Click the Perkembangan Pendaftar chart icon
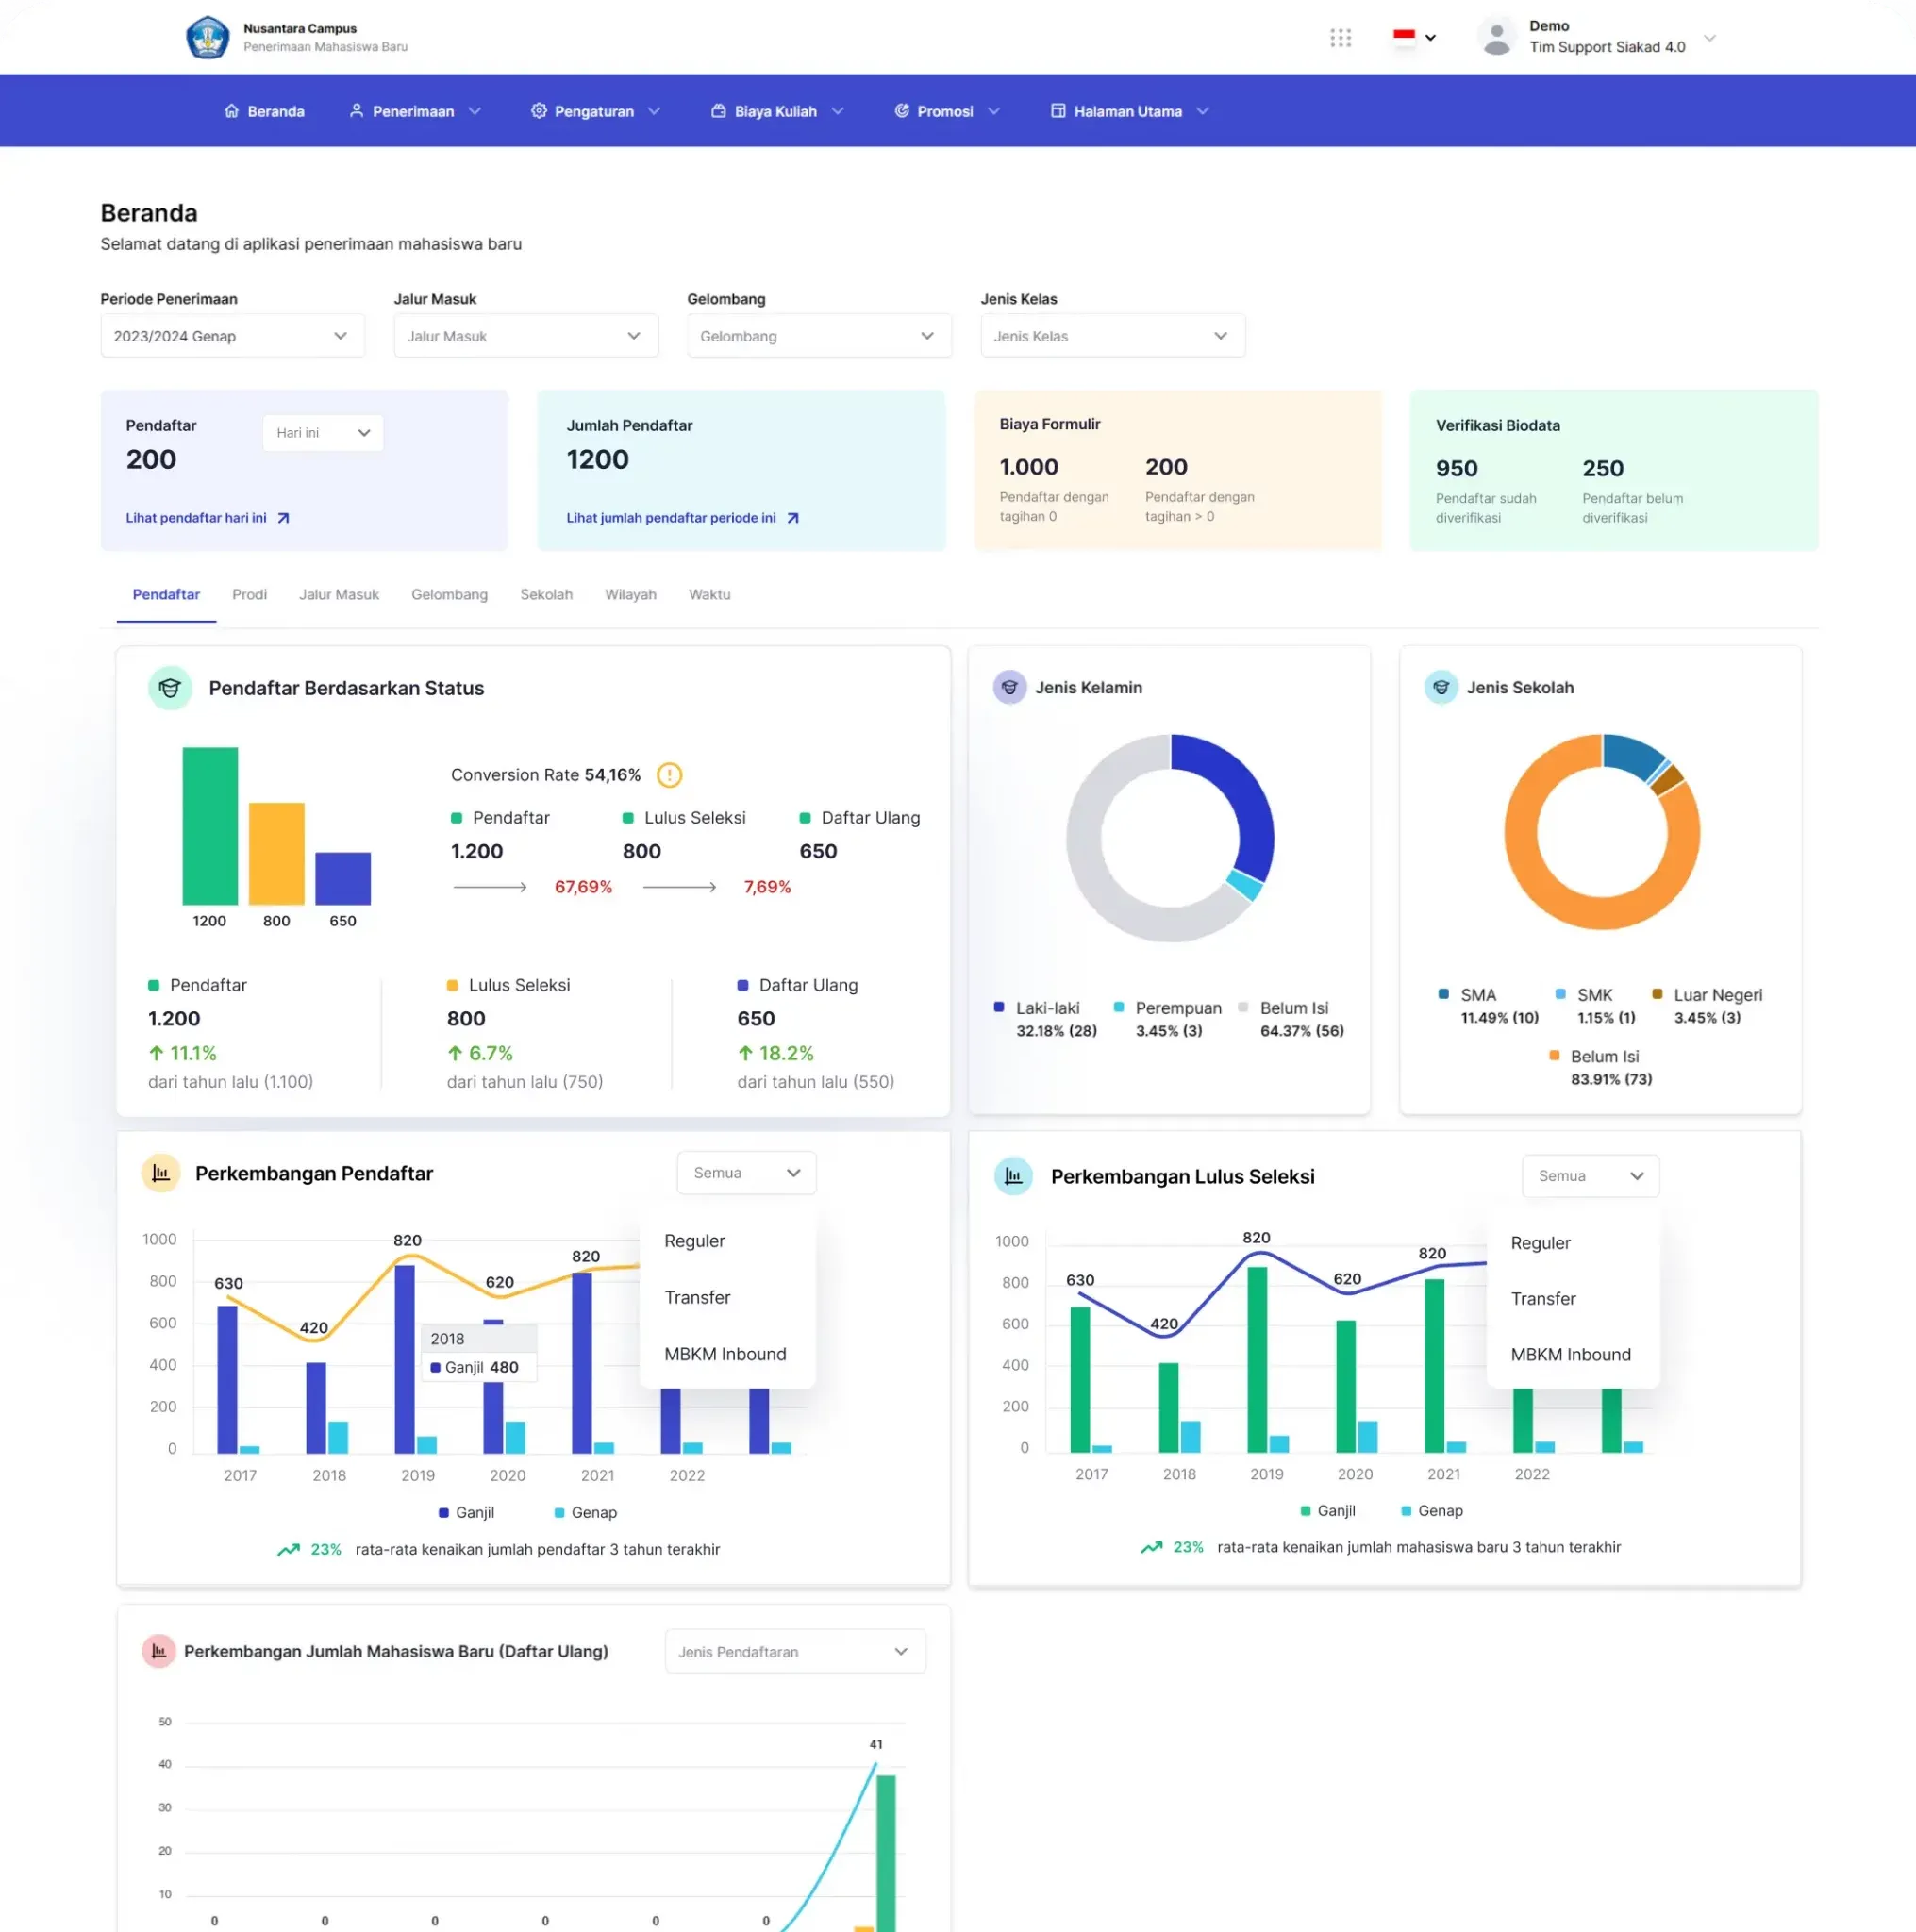Screen dimensions: 1916x1932 pos(161,1173)
